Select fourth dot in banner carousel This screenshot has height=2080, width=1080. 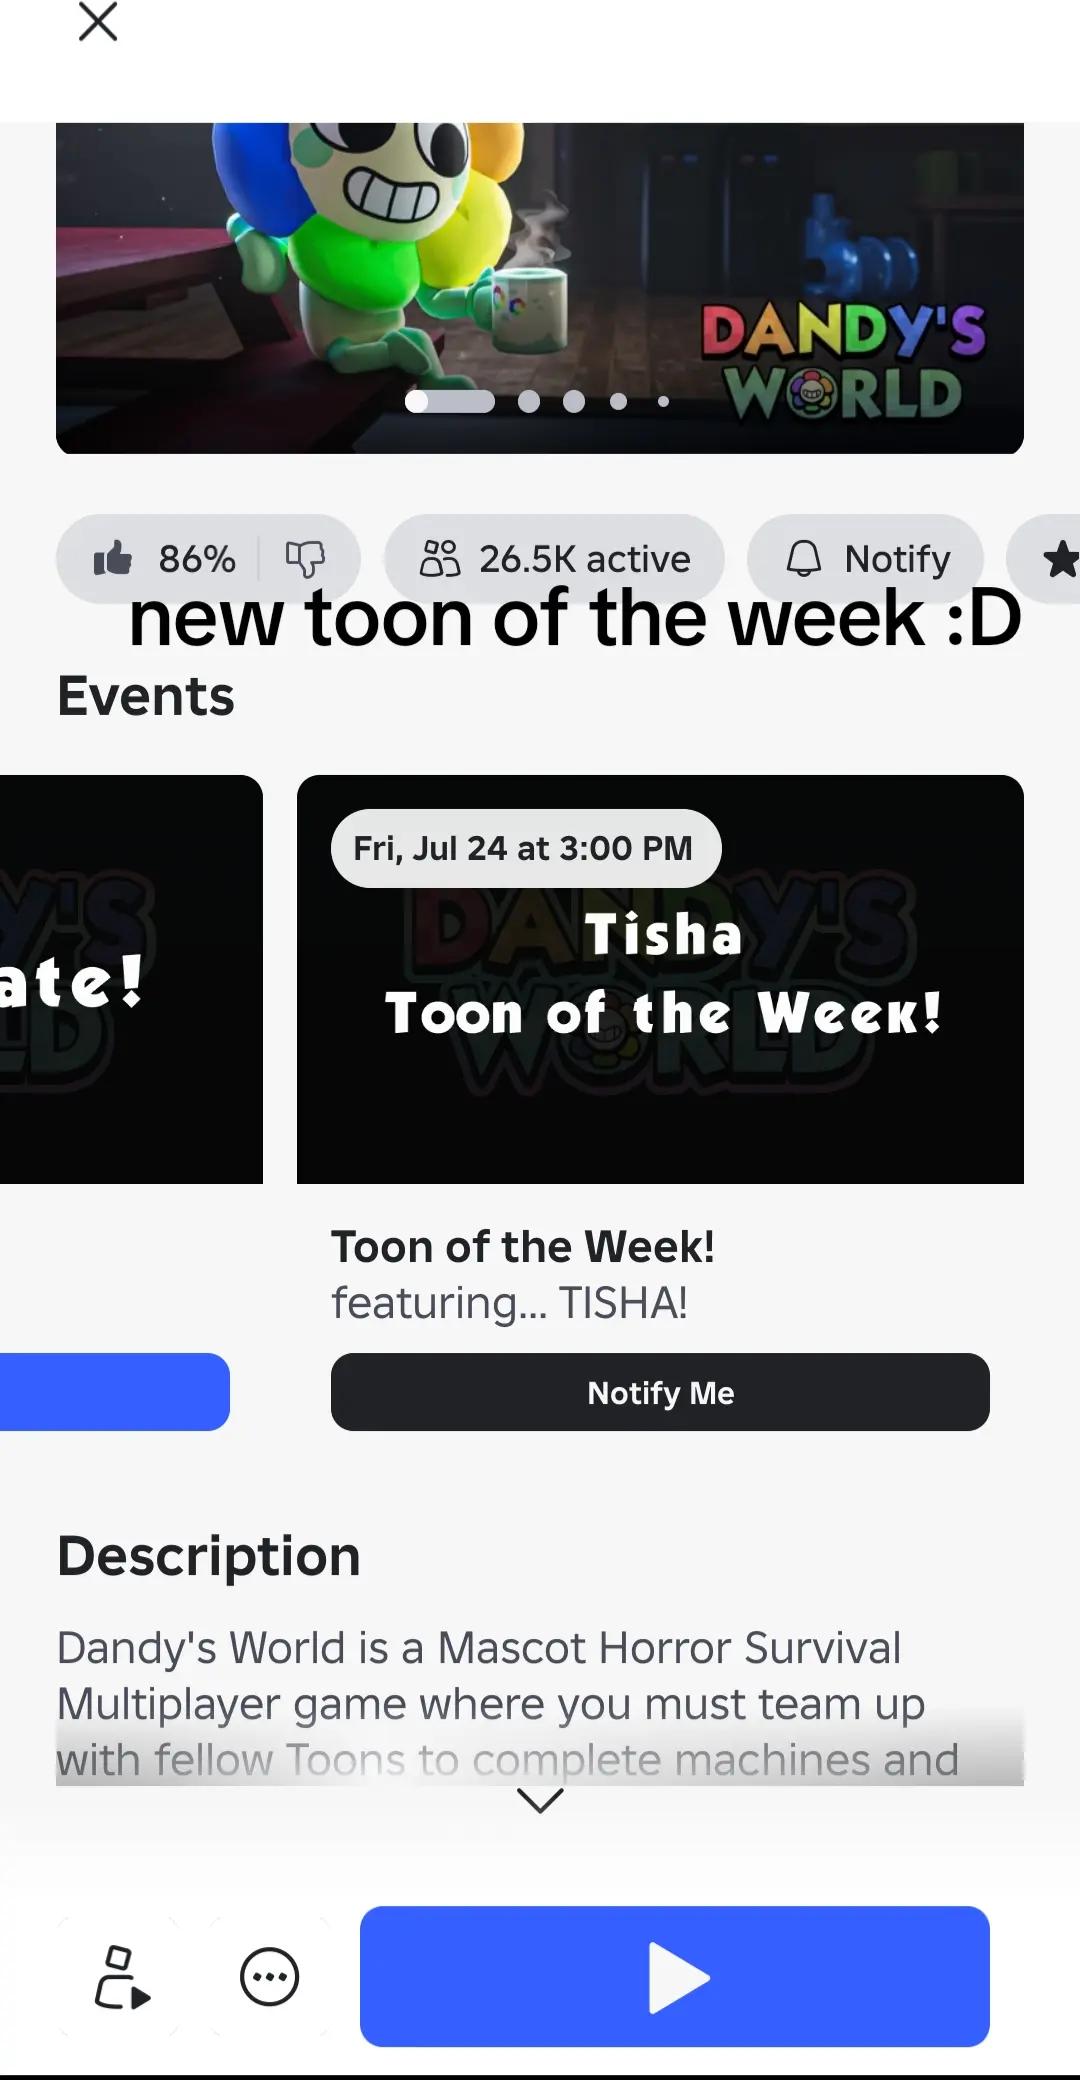pyautogui.click(x=619, y=401)
